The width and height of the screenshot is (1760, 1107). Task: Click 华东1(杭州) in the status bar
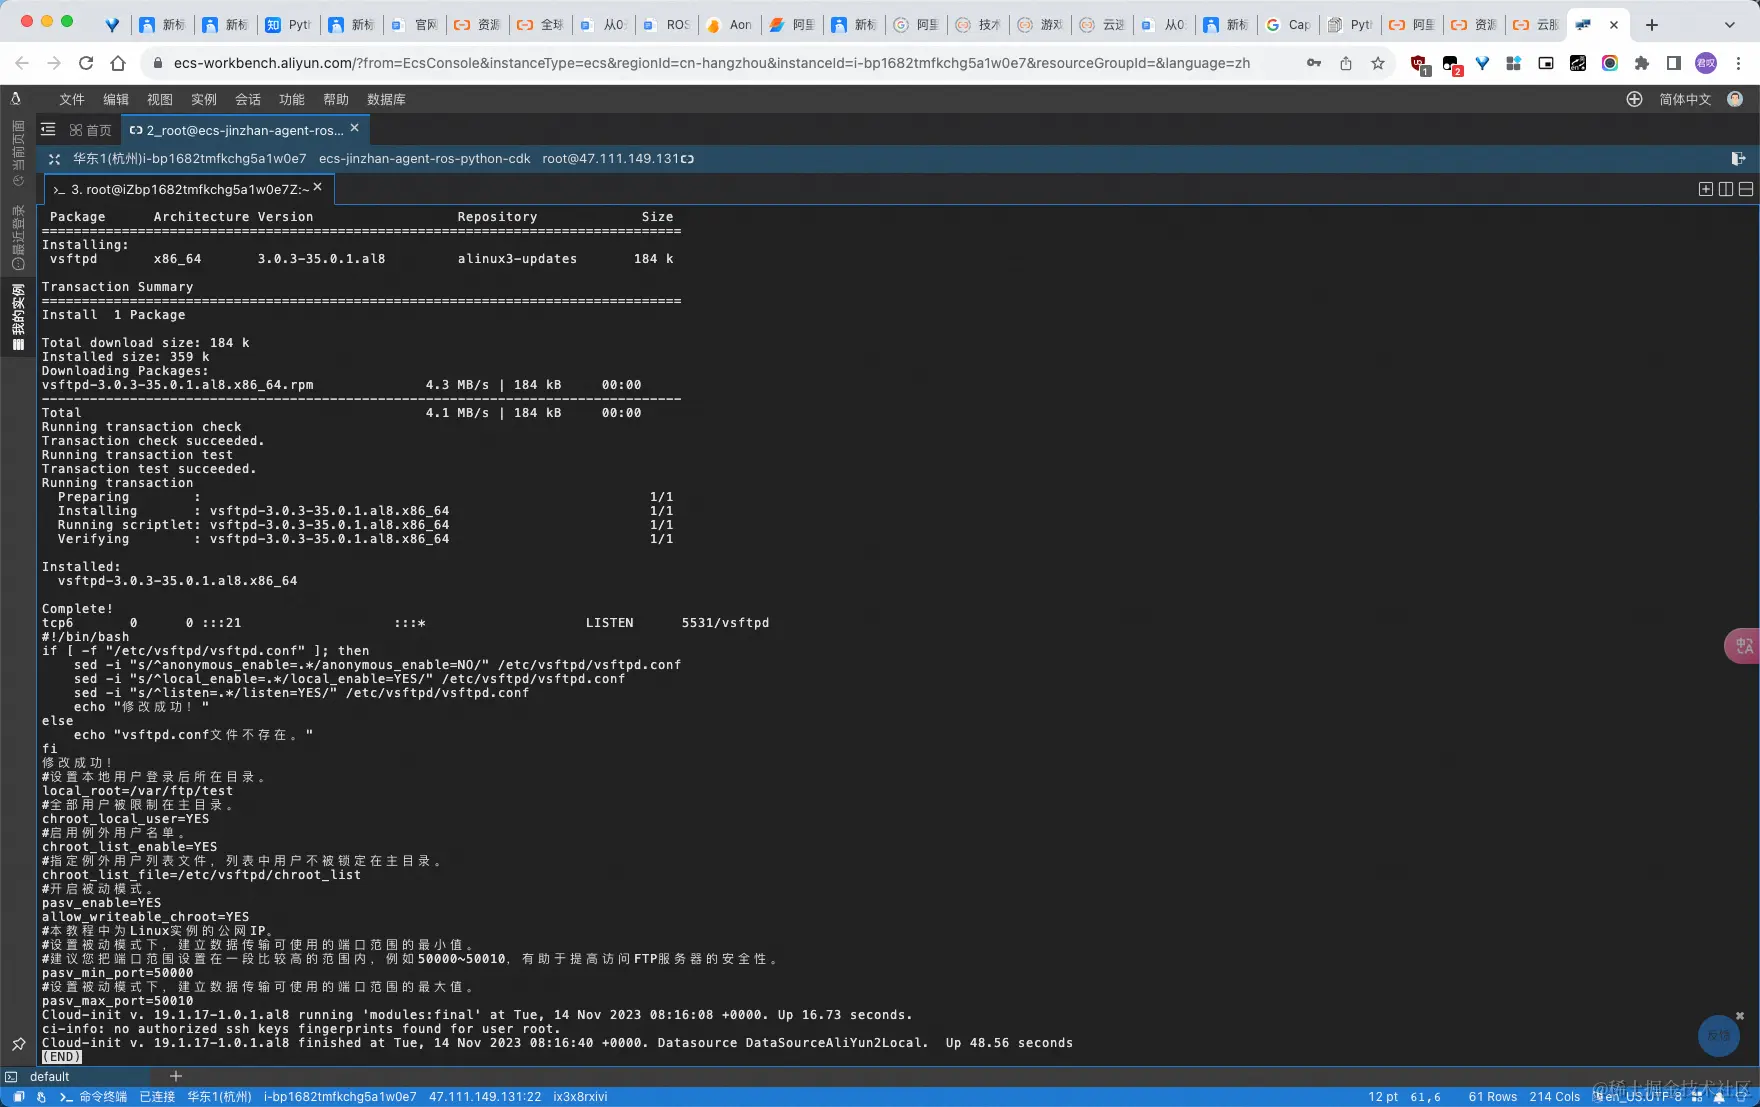click(x=219, y=1097)
